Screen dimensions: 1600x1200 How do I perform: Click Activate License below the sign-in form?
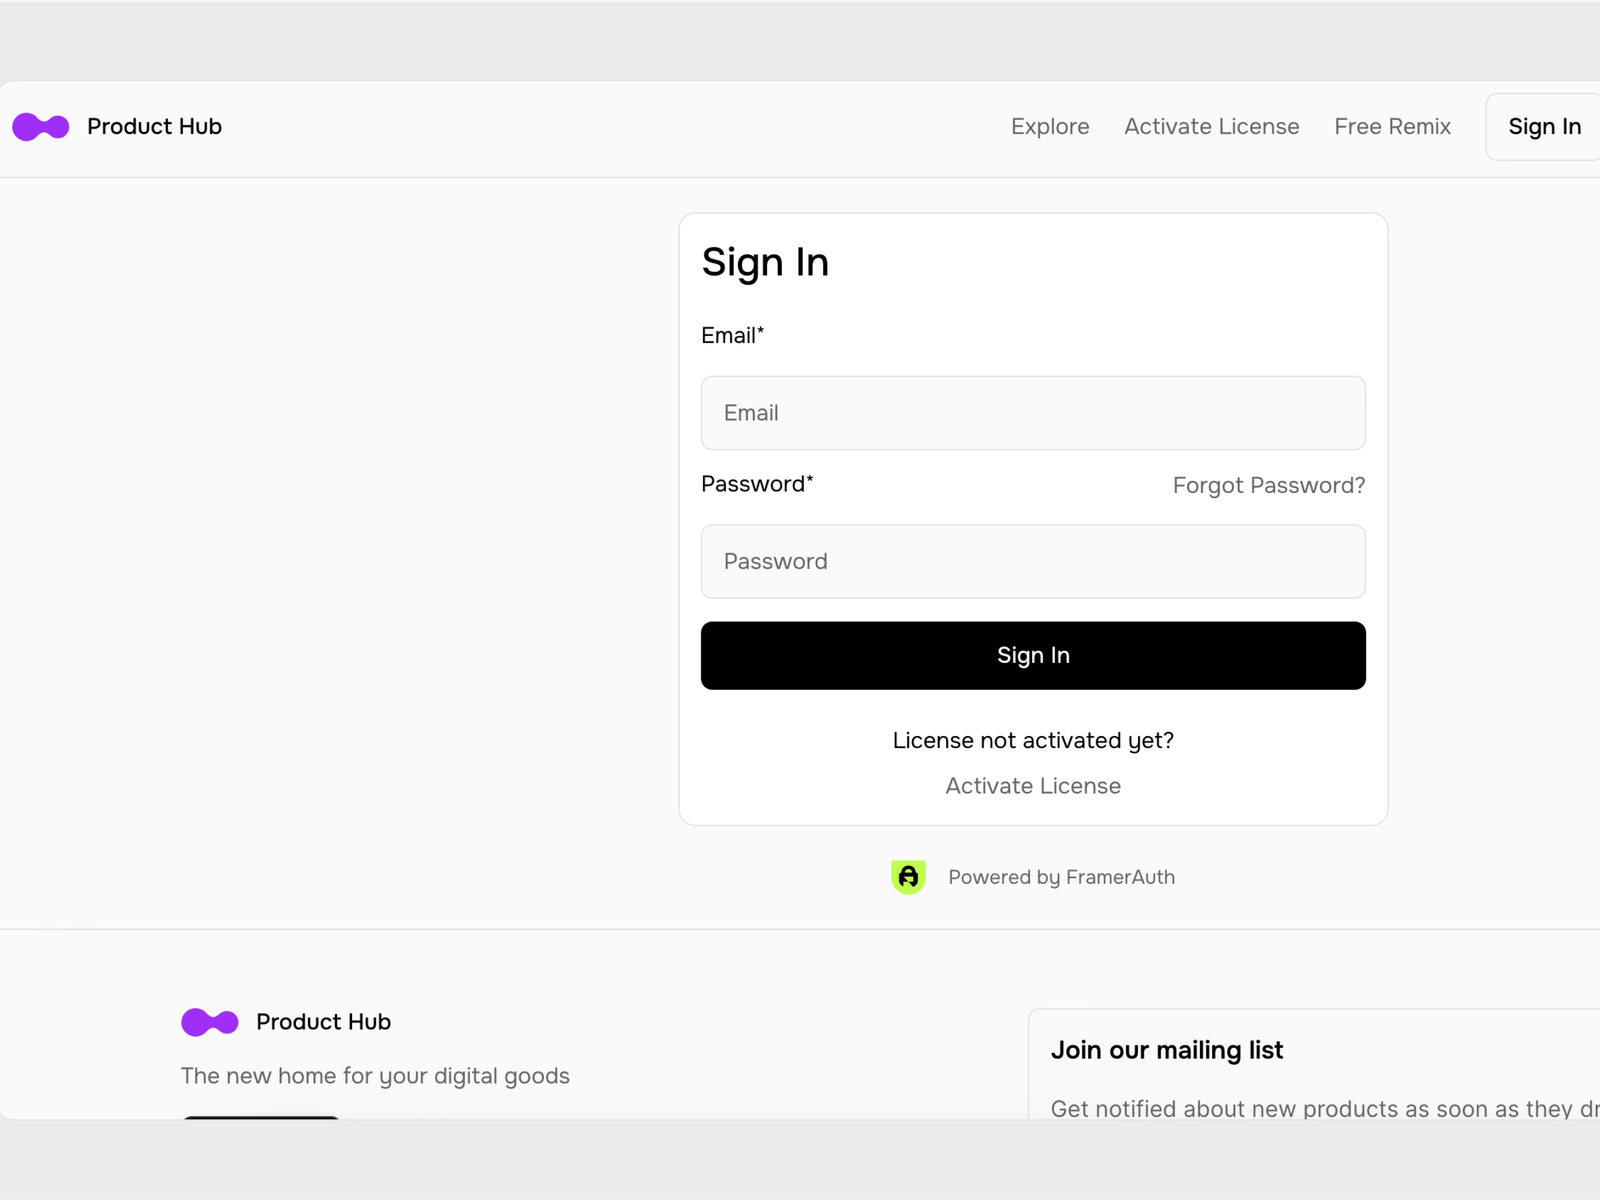(x=1032, y=786)
